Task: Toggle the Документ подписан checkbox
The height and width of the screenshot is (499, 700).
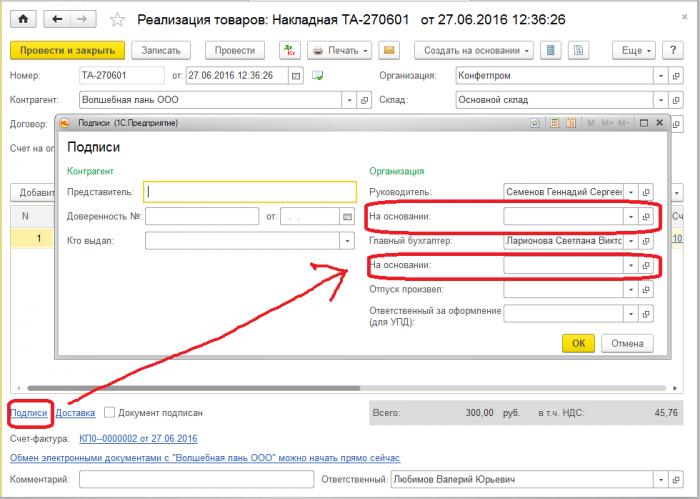Action: click(x=109, y=412)
